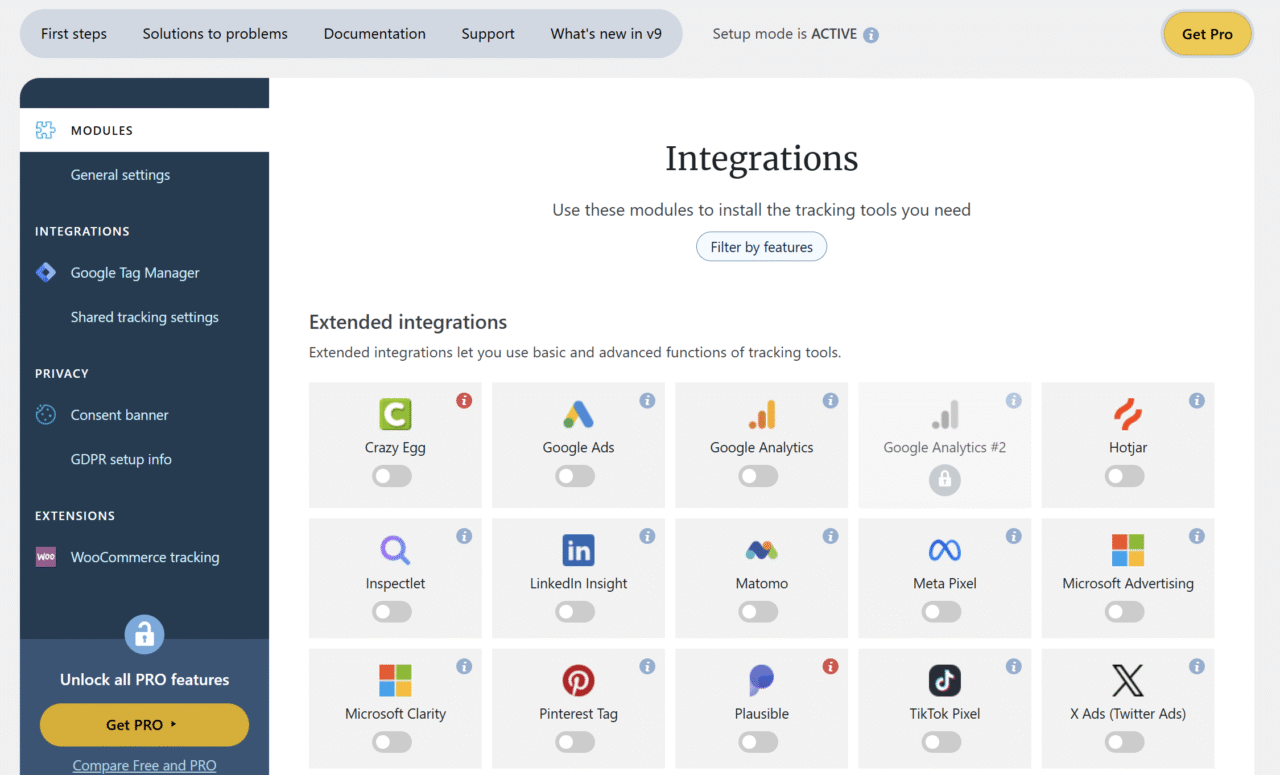The height and width of the screenshot is (775, 1280).
Task: Click the Microsoft Advertising logo icon
Action: click(1128, 550)
